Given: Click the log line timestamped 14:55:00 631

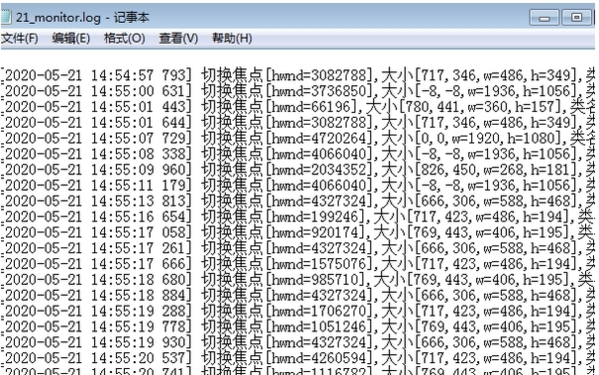Looking at the screenshot, I should pos(299,91).
